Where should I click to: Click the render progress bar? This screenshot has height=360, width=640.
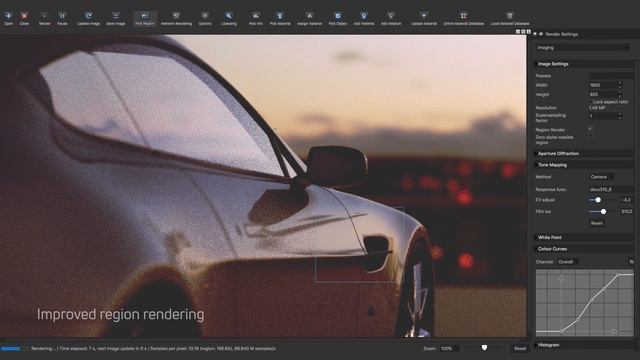pos(14,349)
